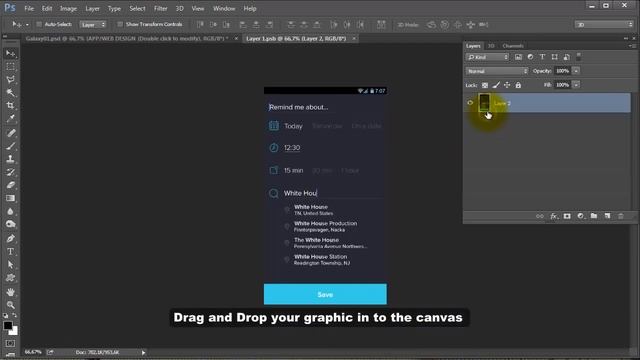
Task: Enable the Auto-Select checkbox
Action: pos(39,24)
